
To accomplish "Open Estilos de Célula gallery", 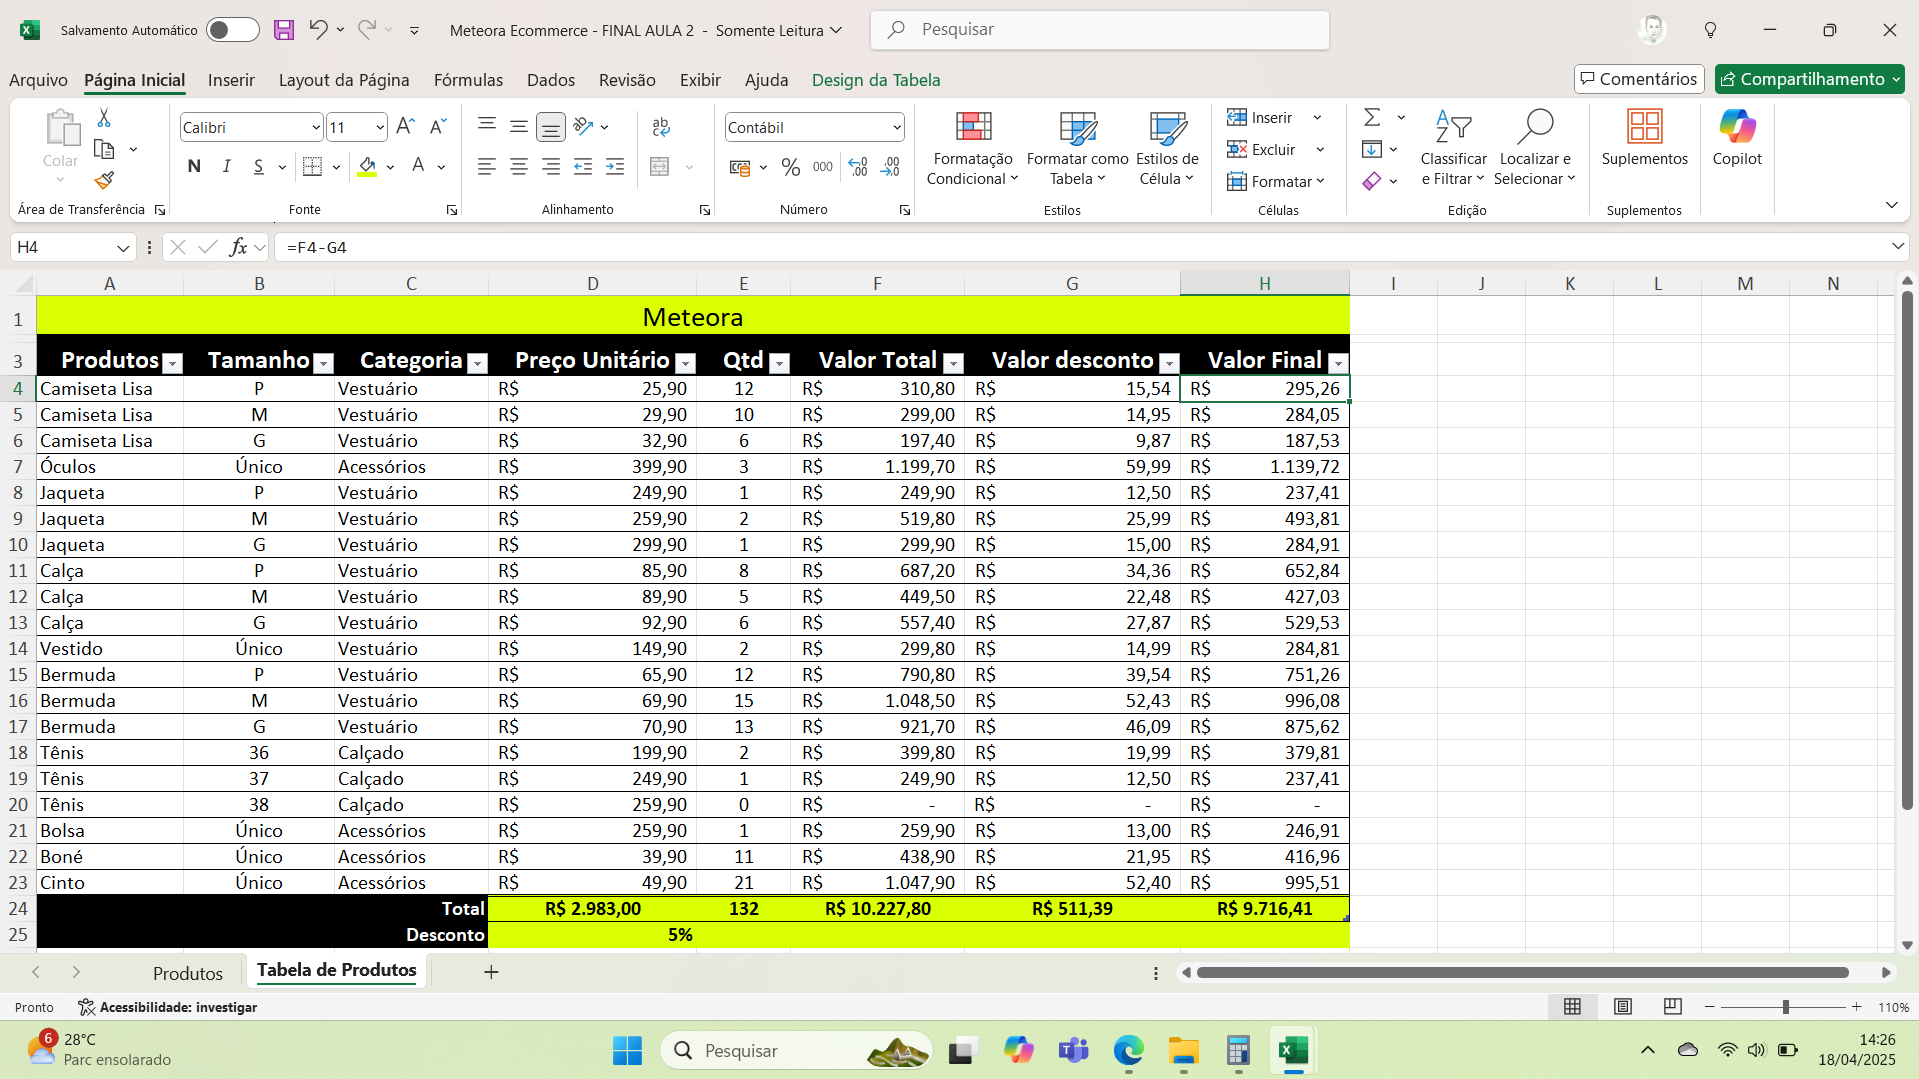I will pyautogui.click(x=1167, y=148).
